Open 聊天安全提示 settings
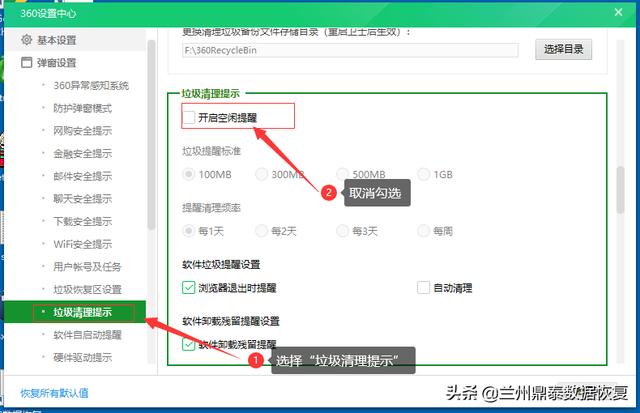The width and height of the screenshot is (640, 413). click(x=82, y=199)
